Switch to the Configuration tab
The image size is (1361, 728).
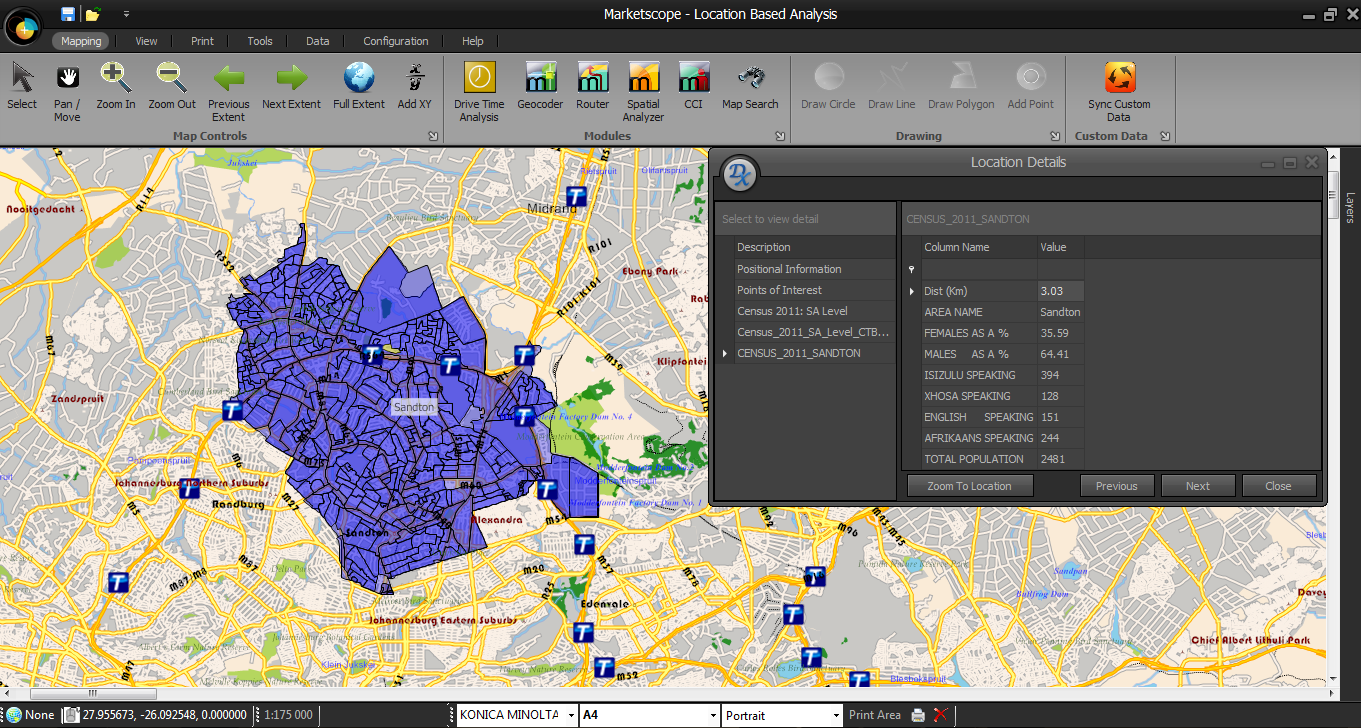click(396, 41)
